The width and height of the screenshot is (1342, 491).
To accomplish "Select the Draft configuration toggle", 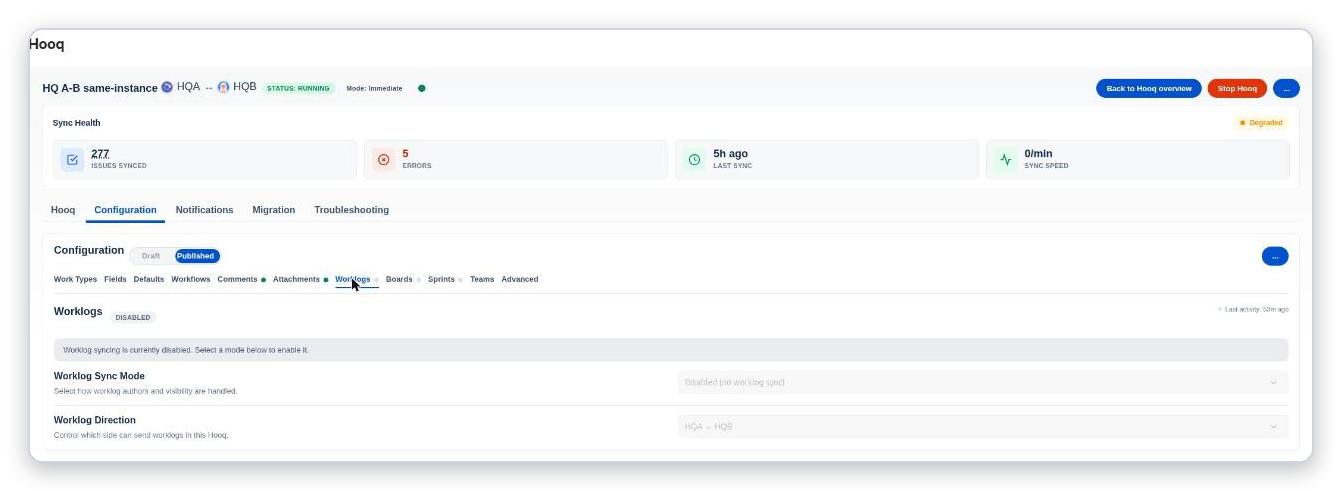I will coord(151,256).
